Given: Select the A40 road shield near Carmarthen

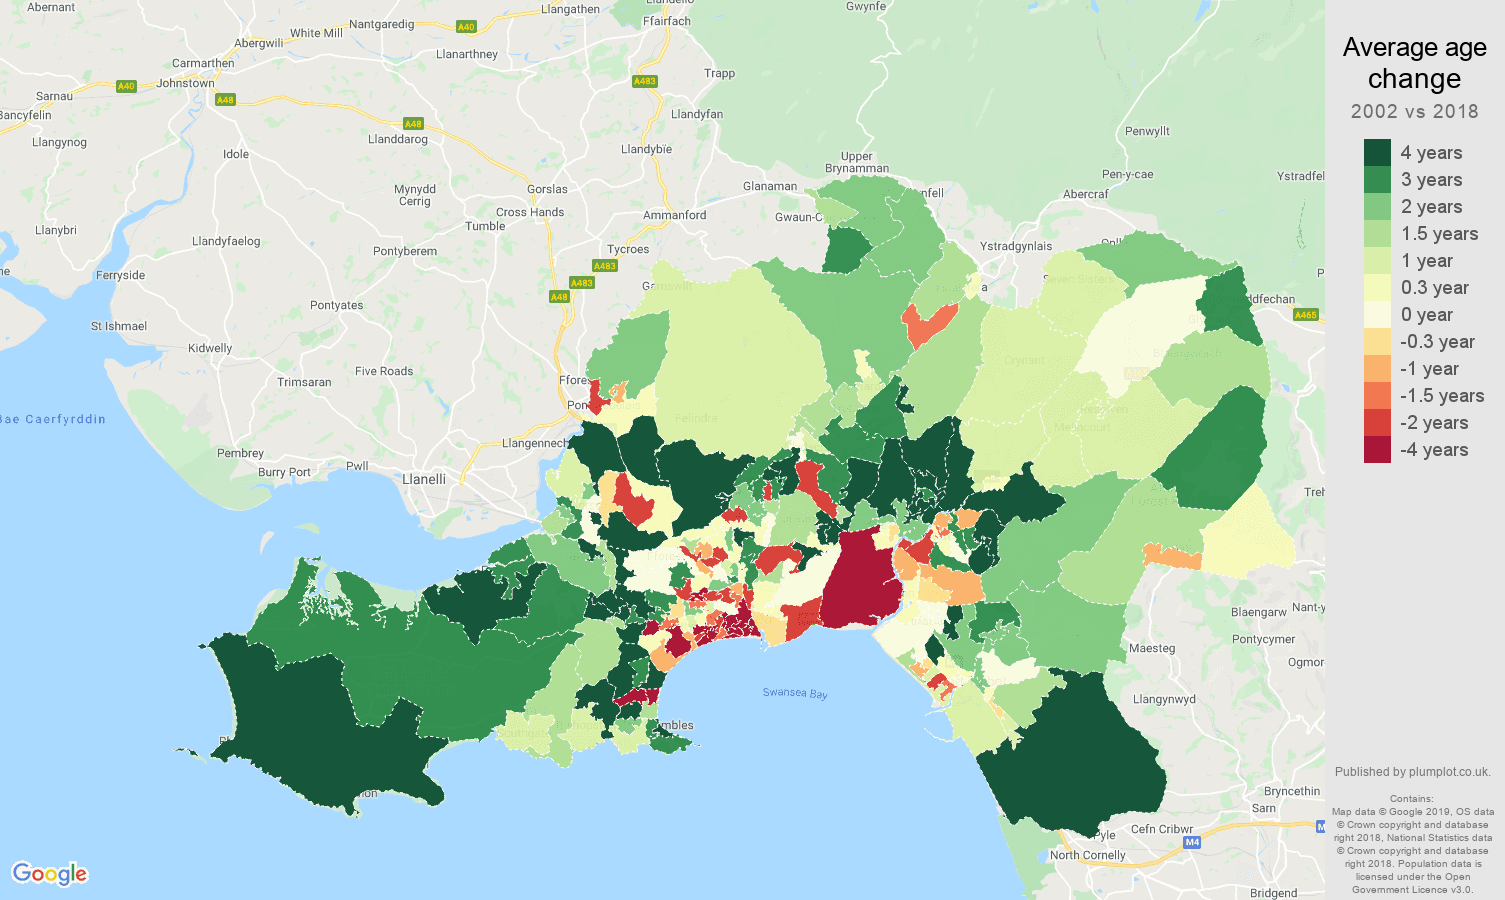Looking at the screenshot, I should coord(124,86).
